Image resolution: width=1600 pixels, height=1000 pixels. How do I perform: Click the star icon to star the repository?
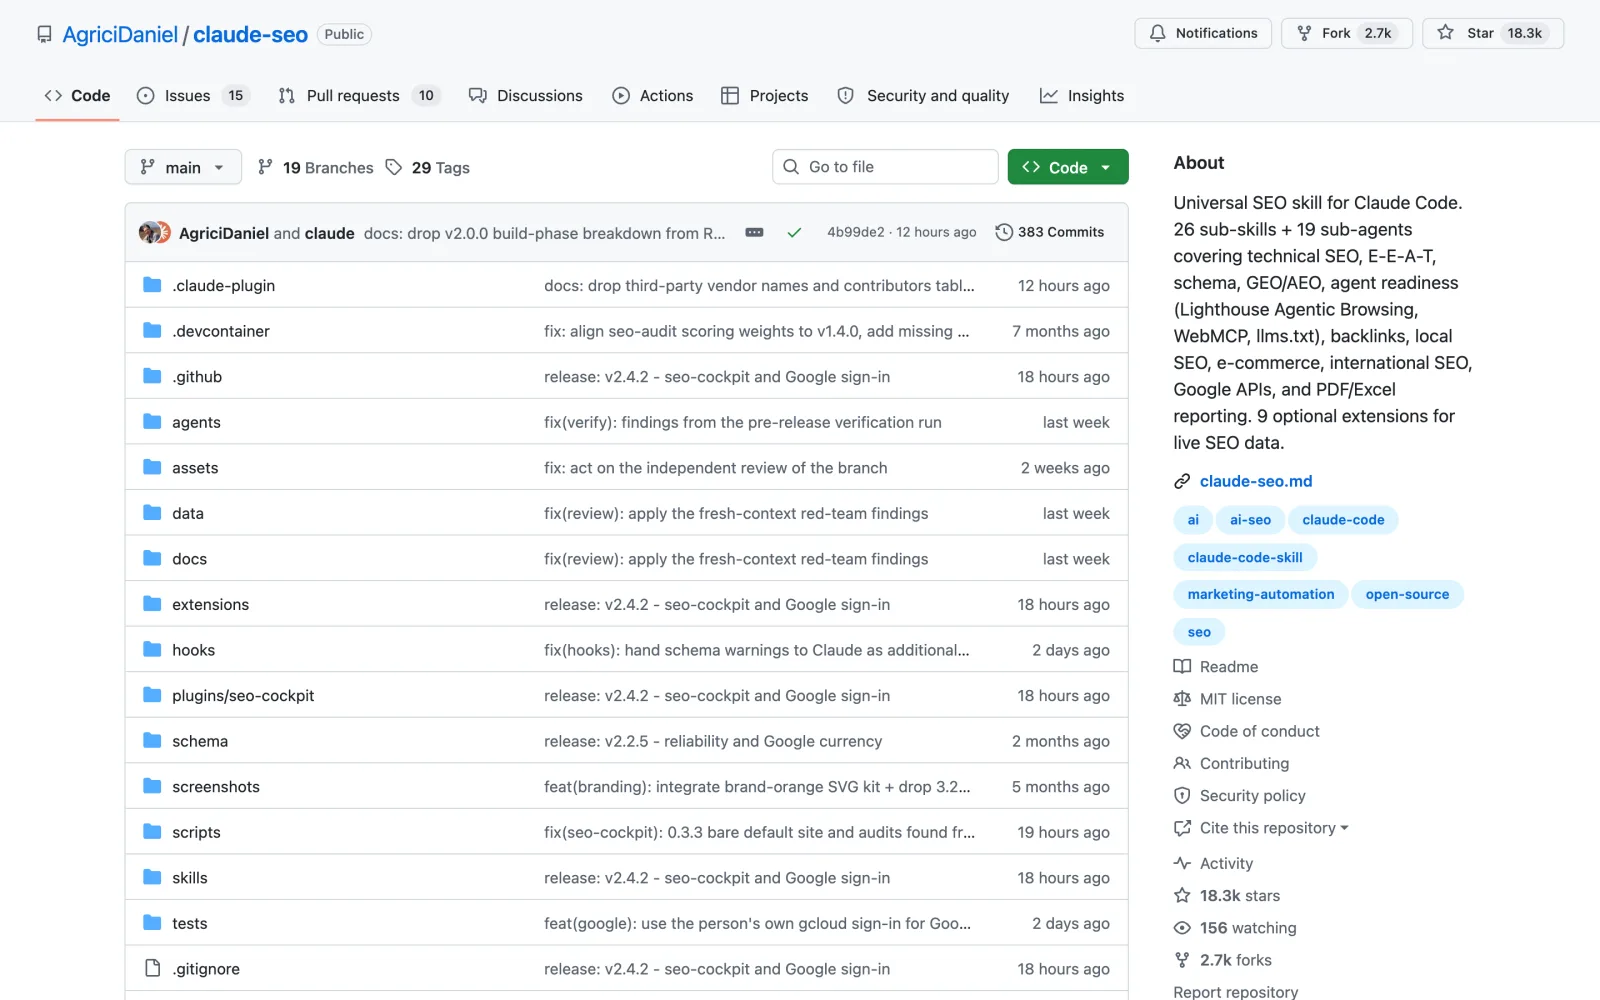click(1445, 33)
